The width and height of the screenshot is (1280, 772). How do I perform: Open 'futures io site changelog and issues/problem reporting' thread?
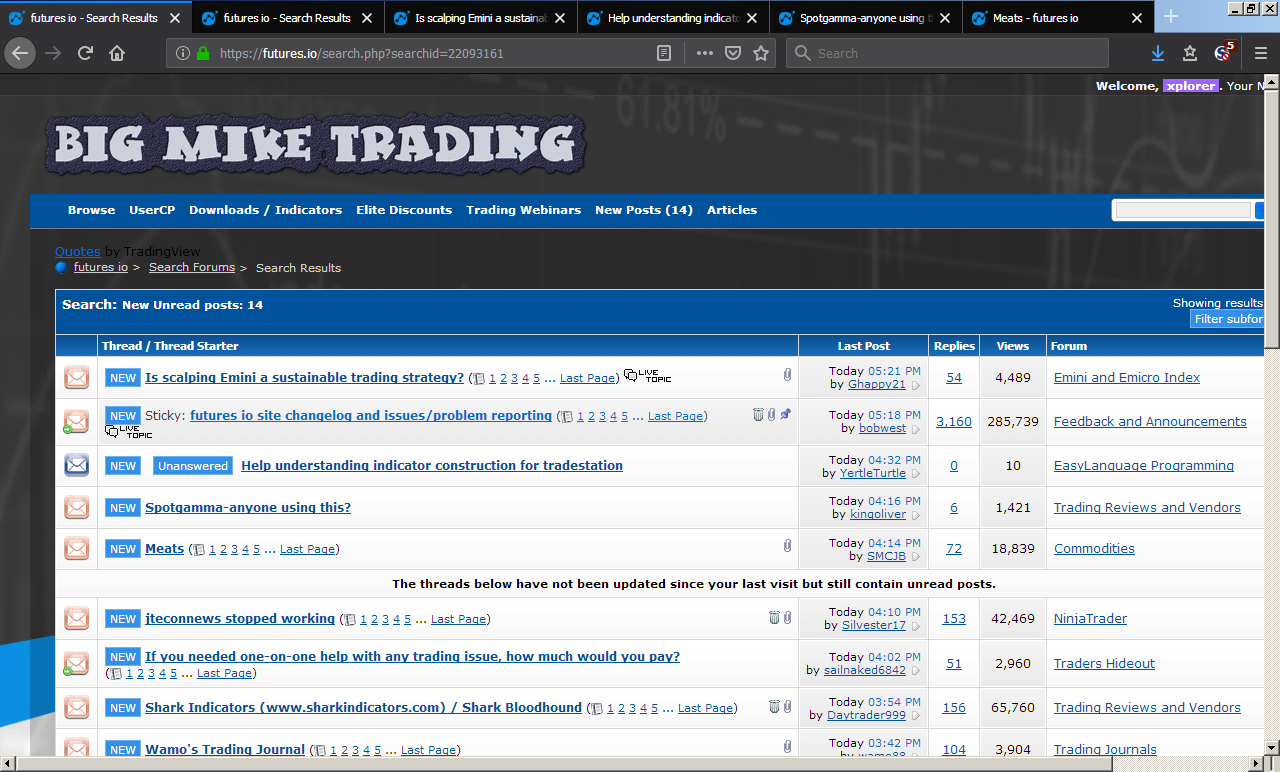pyautogui.click(x=371, y=416)
